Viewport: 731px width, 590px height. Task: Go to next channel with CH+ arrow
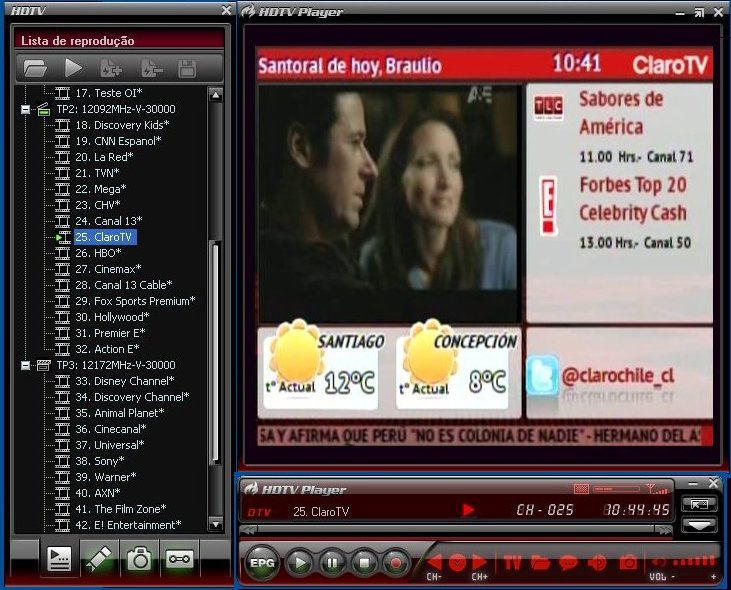click(x=479, y=562)
